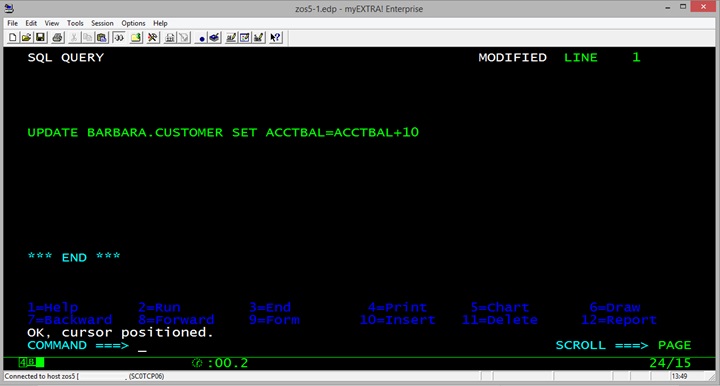Open the Help menu
Screen dimensions: 720x386
click(160, 23)
